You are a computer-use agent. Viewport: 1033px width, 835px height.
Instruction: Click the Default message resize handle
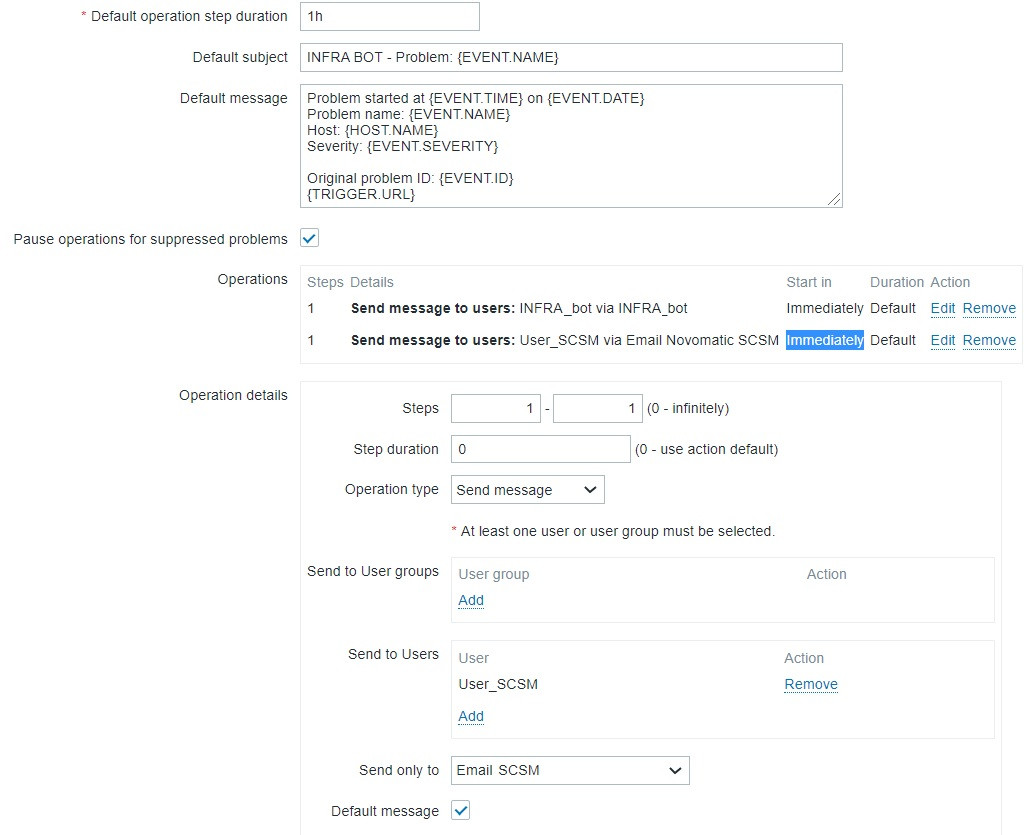[x=835, y=200]
